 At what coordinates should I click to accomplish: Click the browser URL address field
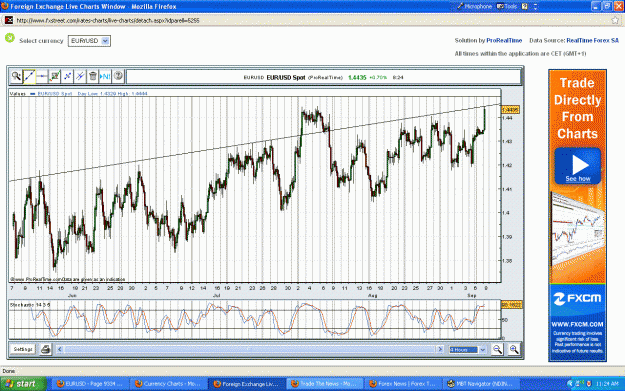coord(311,20)
